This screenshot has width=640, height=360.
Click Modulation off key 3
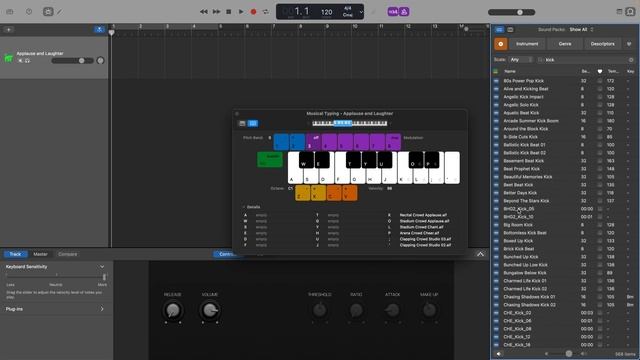pyautogui.click(x=313, y=142)
